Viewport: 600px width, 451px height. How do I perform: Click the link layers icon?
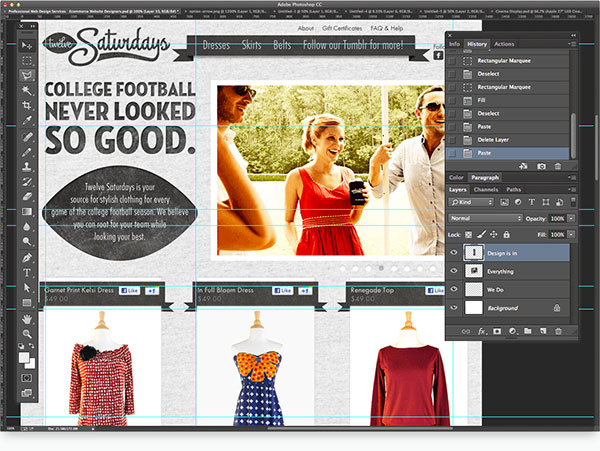[x=465, y=330]
